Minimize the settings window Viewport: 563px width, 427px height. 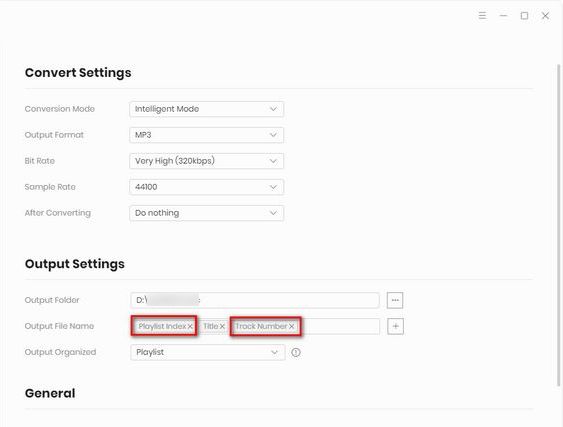[x=503, y=15]
